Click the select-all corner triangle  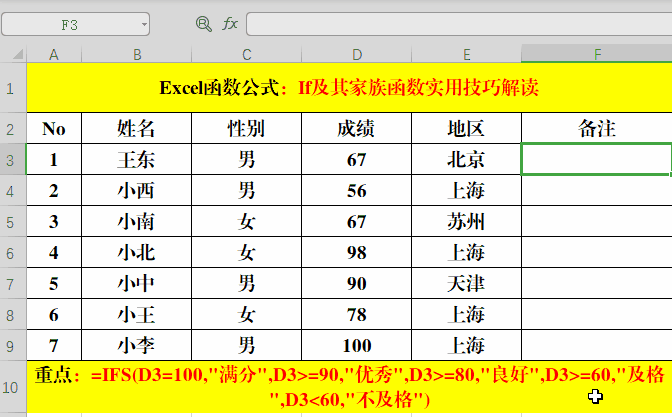point(18,54)
